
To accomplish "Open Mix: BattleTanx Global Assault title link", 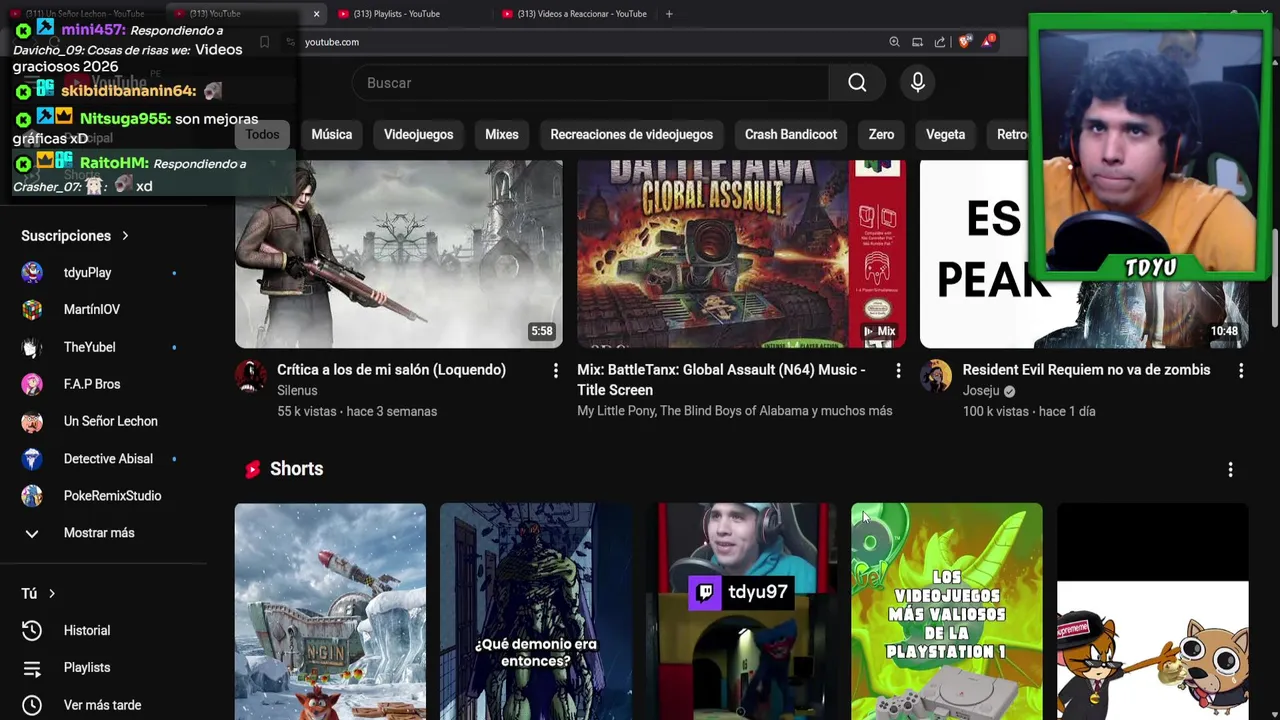I will [721, 380].
